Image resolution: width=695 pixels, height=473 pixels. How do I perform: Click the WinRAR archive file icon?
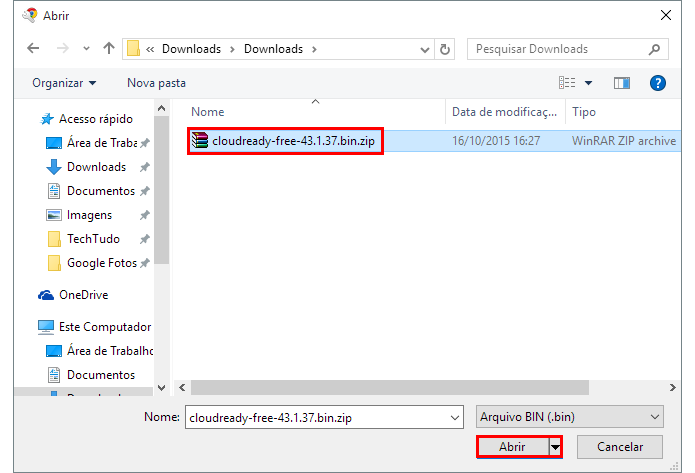coord(199,141)
